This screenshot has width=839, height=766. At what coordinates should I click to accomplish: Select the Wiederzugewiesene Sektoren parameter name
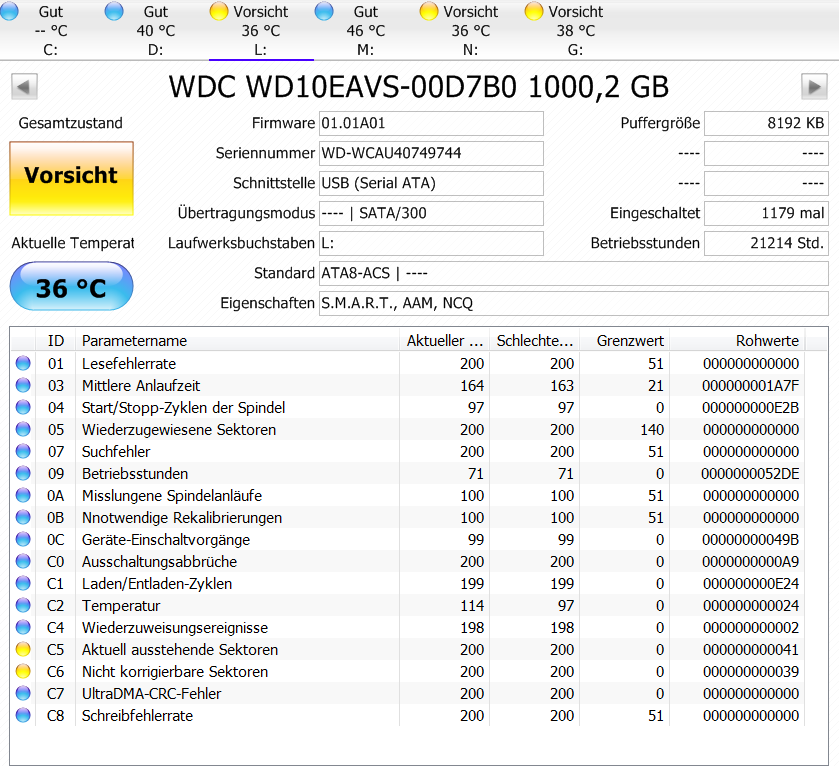179,430
